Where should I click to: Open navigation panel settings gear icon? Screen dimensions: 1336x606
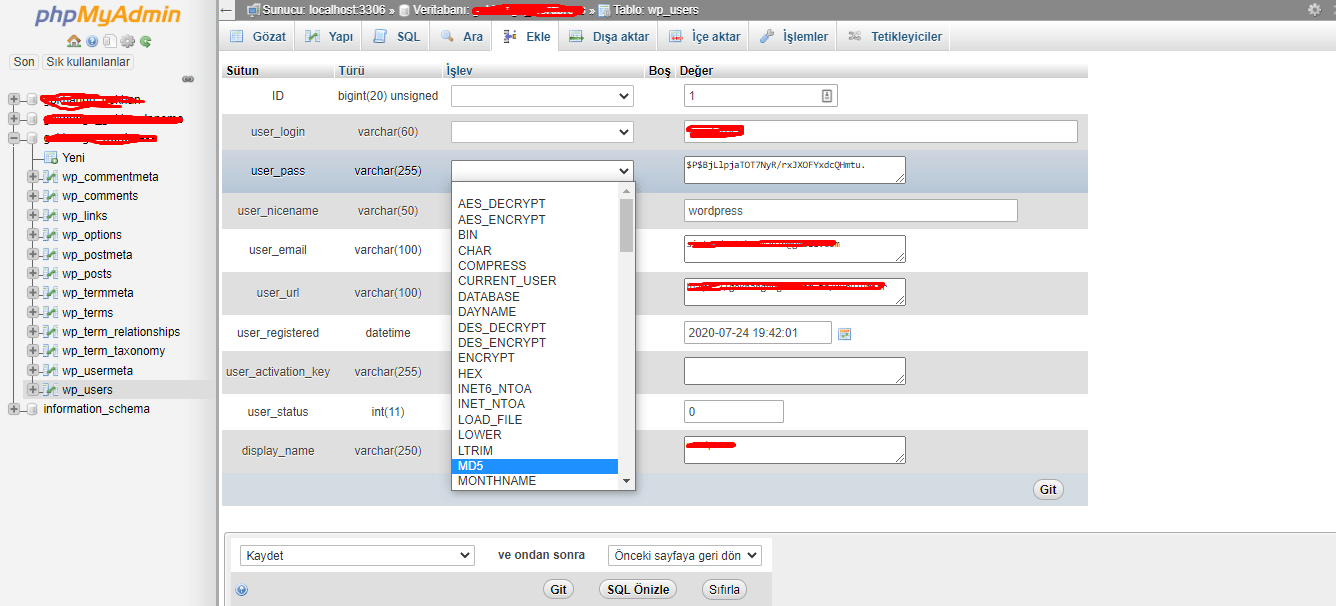click(x=128, y=41)
